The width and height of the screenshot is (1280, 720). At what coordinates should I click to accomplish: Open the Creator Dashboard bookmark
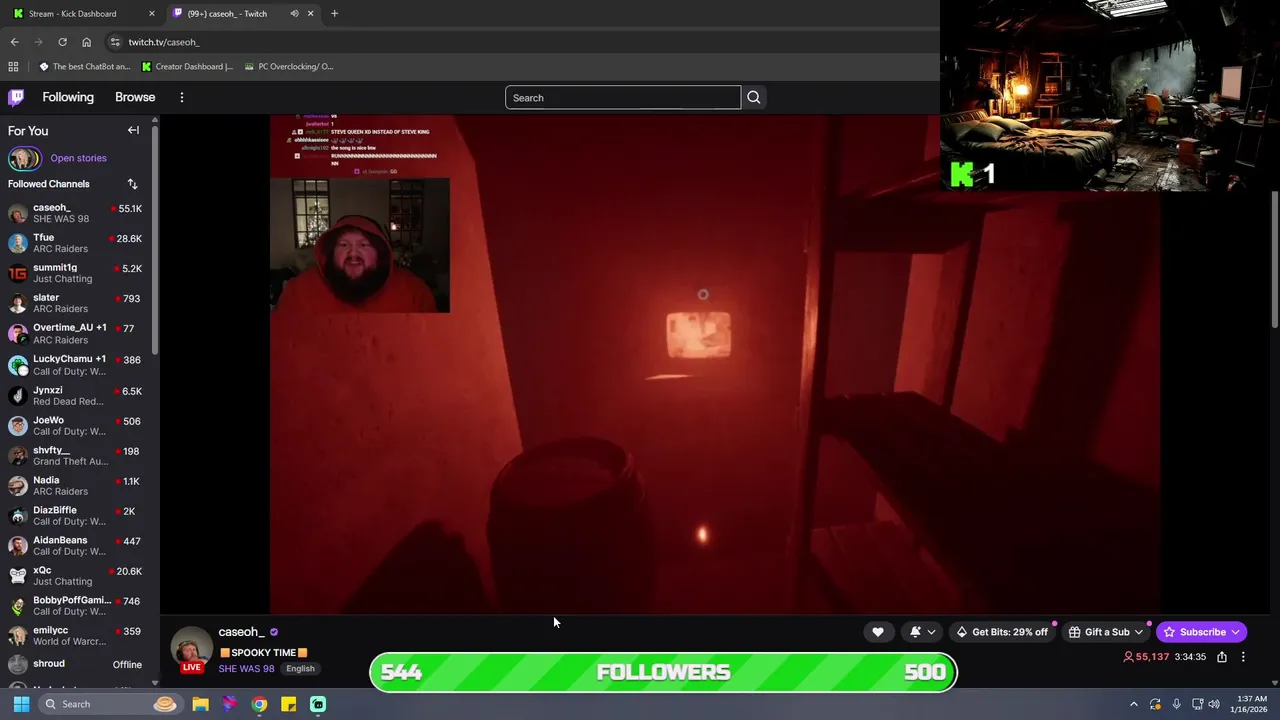pyautogui.click(x=187, y=67)
